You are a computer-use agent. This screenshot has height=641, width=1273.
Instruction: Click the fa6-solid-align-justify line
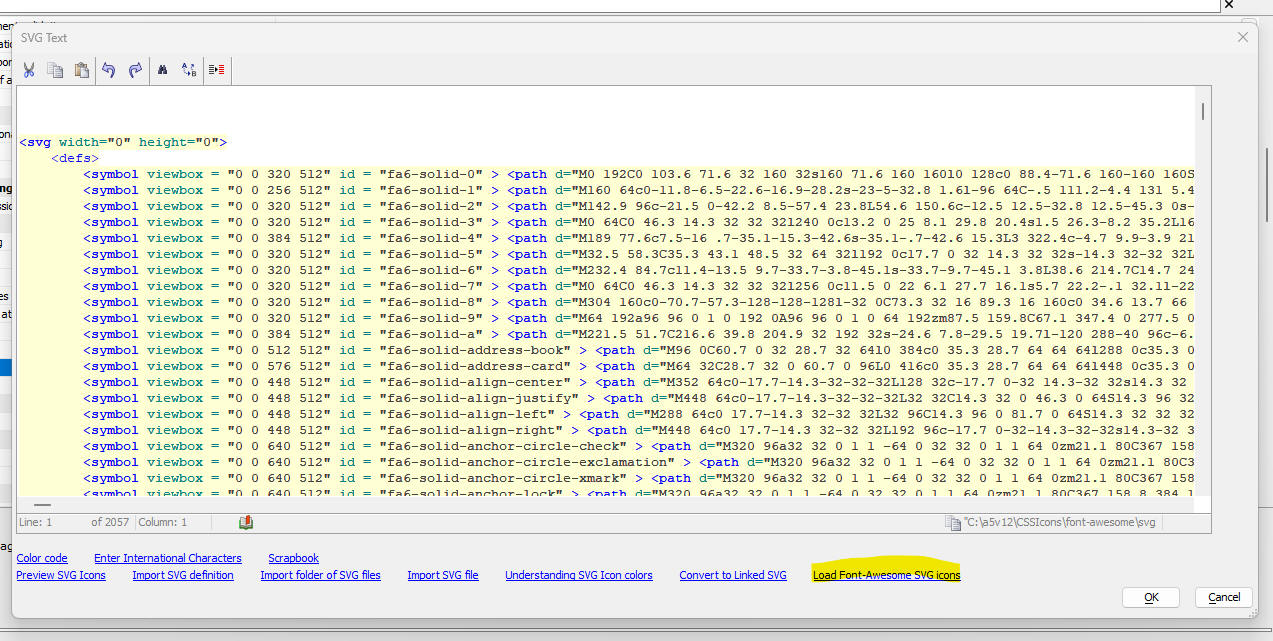tap(639, 398)
